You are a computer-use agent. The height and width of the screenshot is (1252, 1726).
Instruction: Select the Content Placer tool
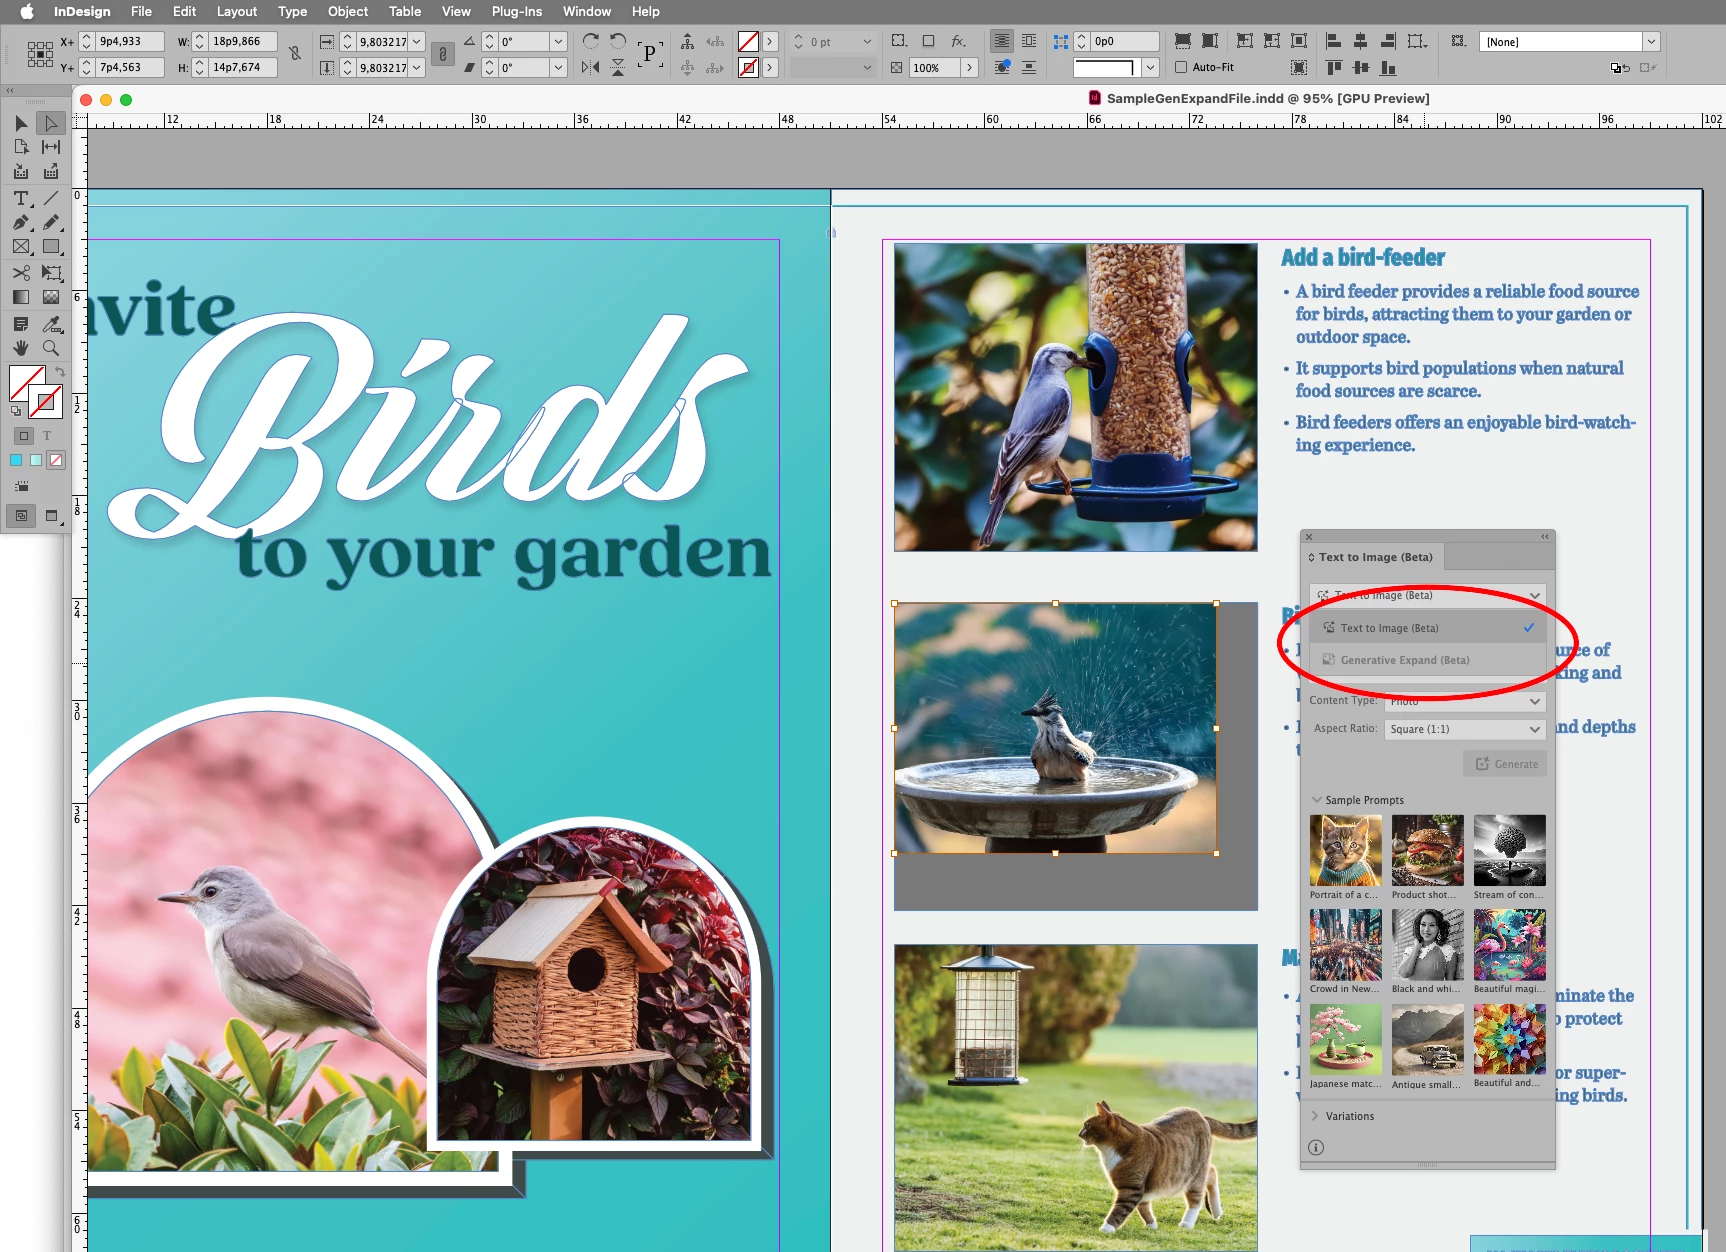(x=51, y=171)
